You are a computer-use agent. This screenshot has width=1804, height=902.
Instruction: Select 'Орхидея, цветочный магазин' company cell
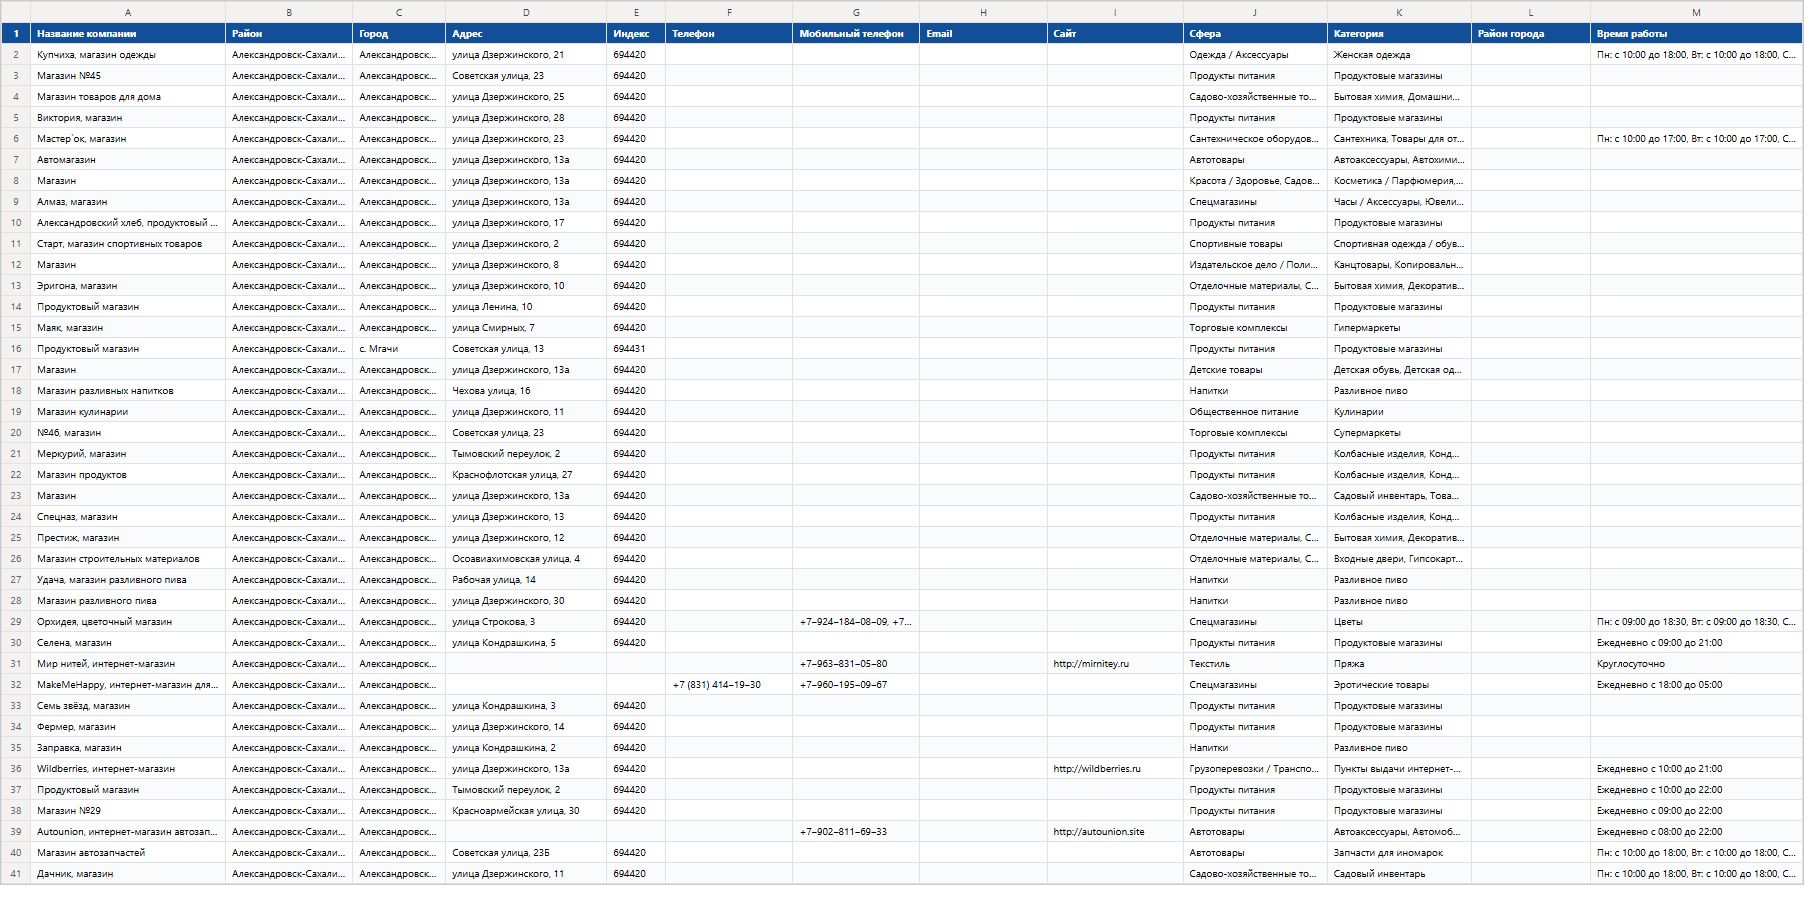coord(128,622)
